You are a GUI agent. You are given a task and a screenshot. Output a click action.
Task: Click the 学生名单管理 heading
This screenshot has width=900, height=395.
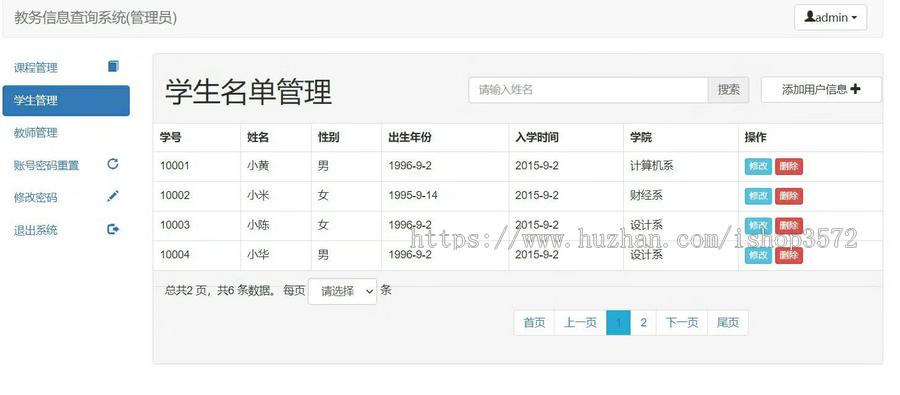(x=249, y=92)
